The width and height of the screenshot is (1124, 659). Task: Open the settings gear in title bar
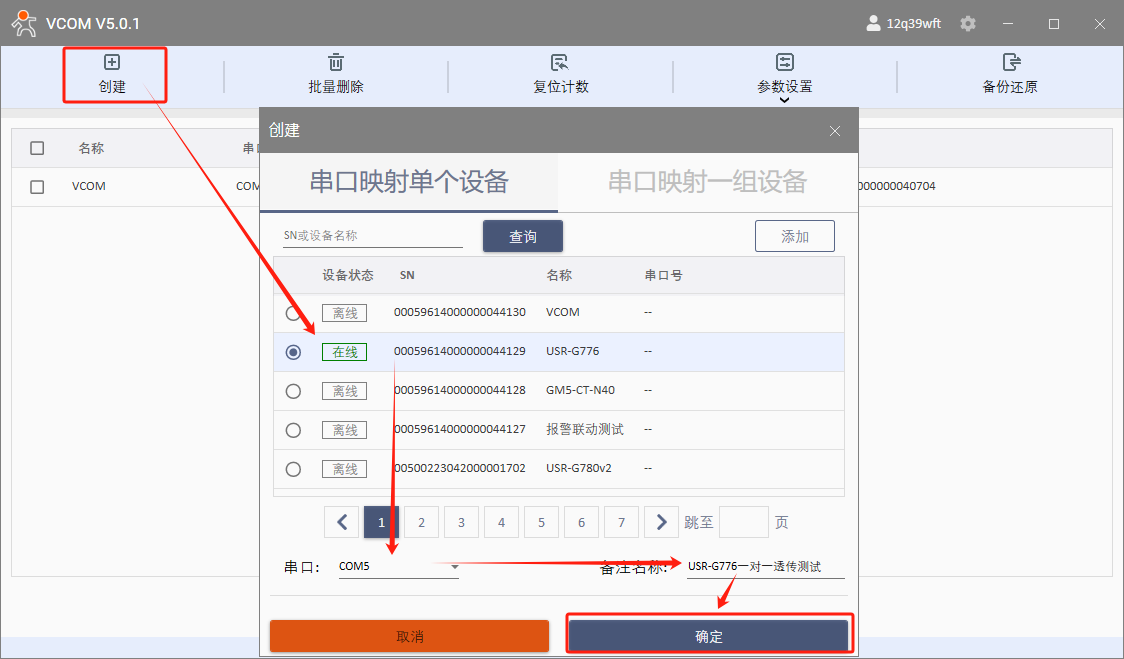click(967, 24)
